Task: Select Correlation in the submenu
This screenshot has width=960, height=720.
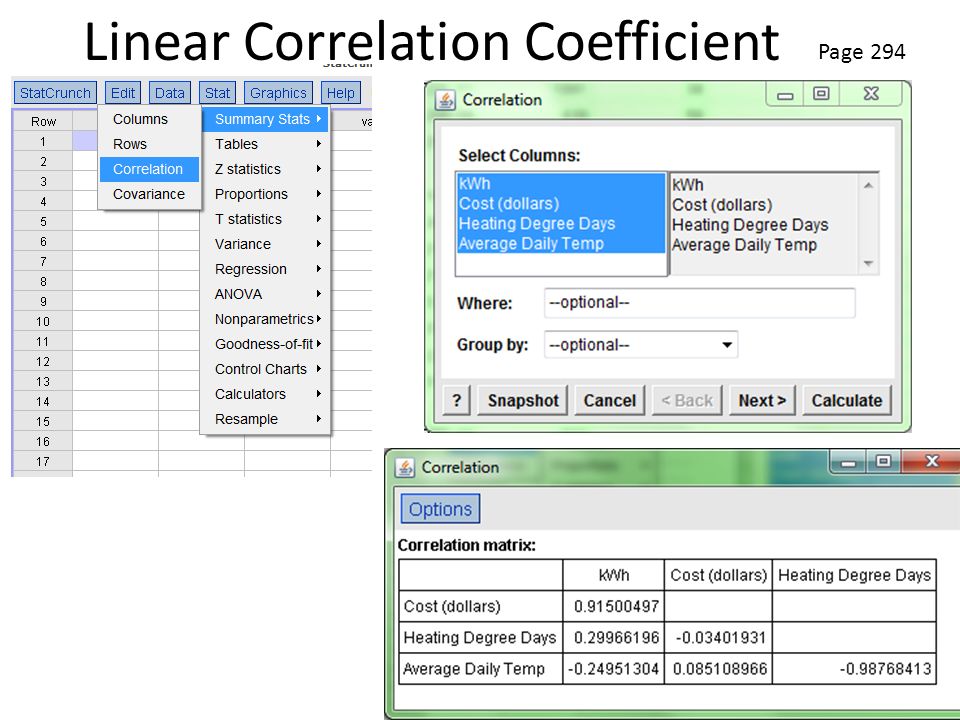Action: tap(149, 169)
